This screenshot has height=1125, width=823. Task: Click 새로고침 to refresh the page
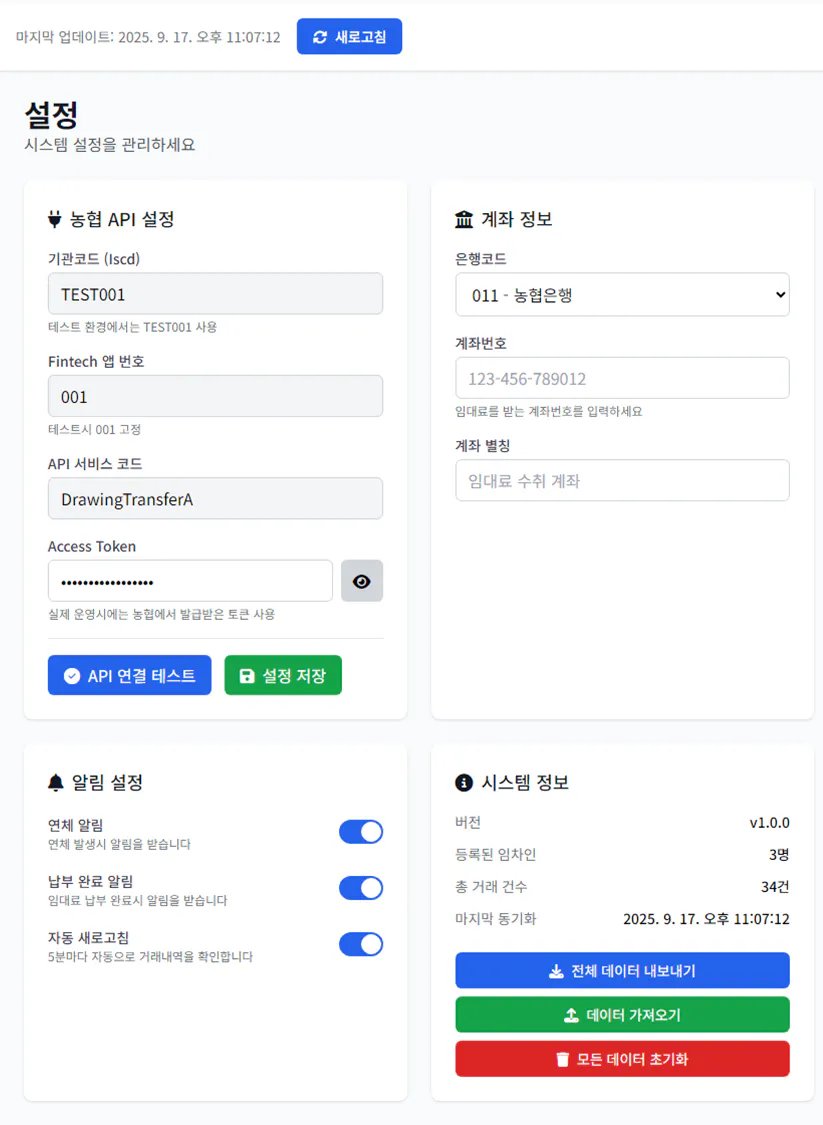click(349, 35)
